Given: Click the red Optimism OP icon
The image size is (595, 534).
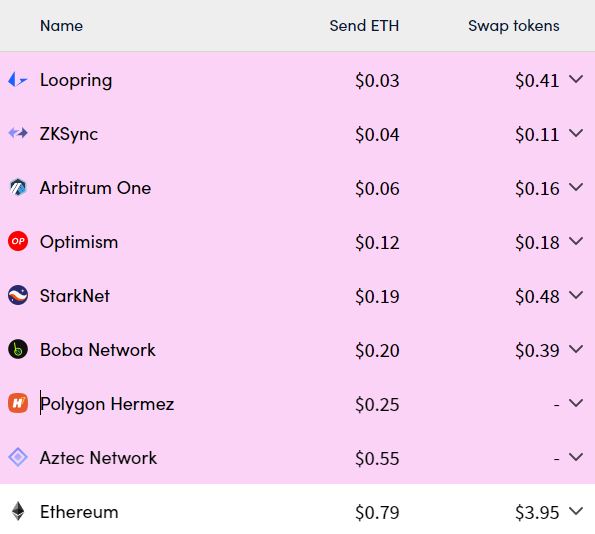Looking at the screenshot, I should click(x=18, y=241).
